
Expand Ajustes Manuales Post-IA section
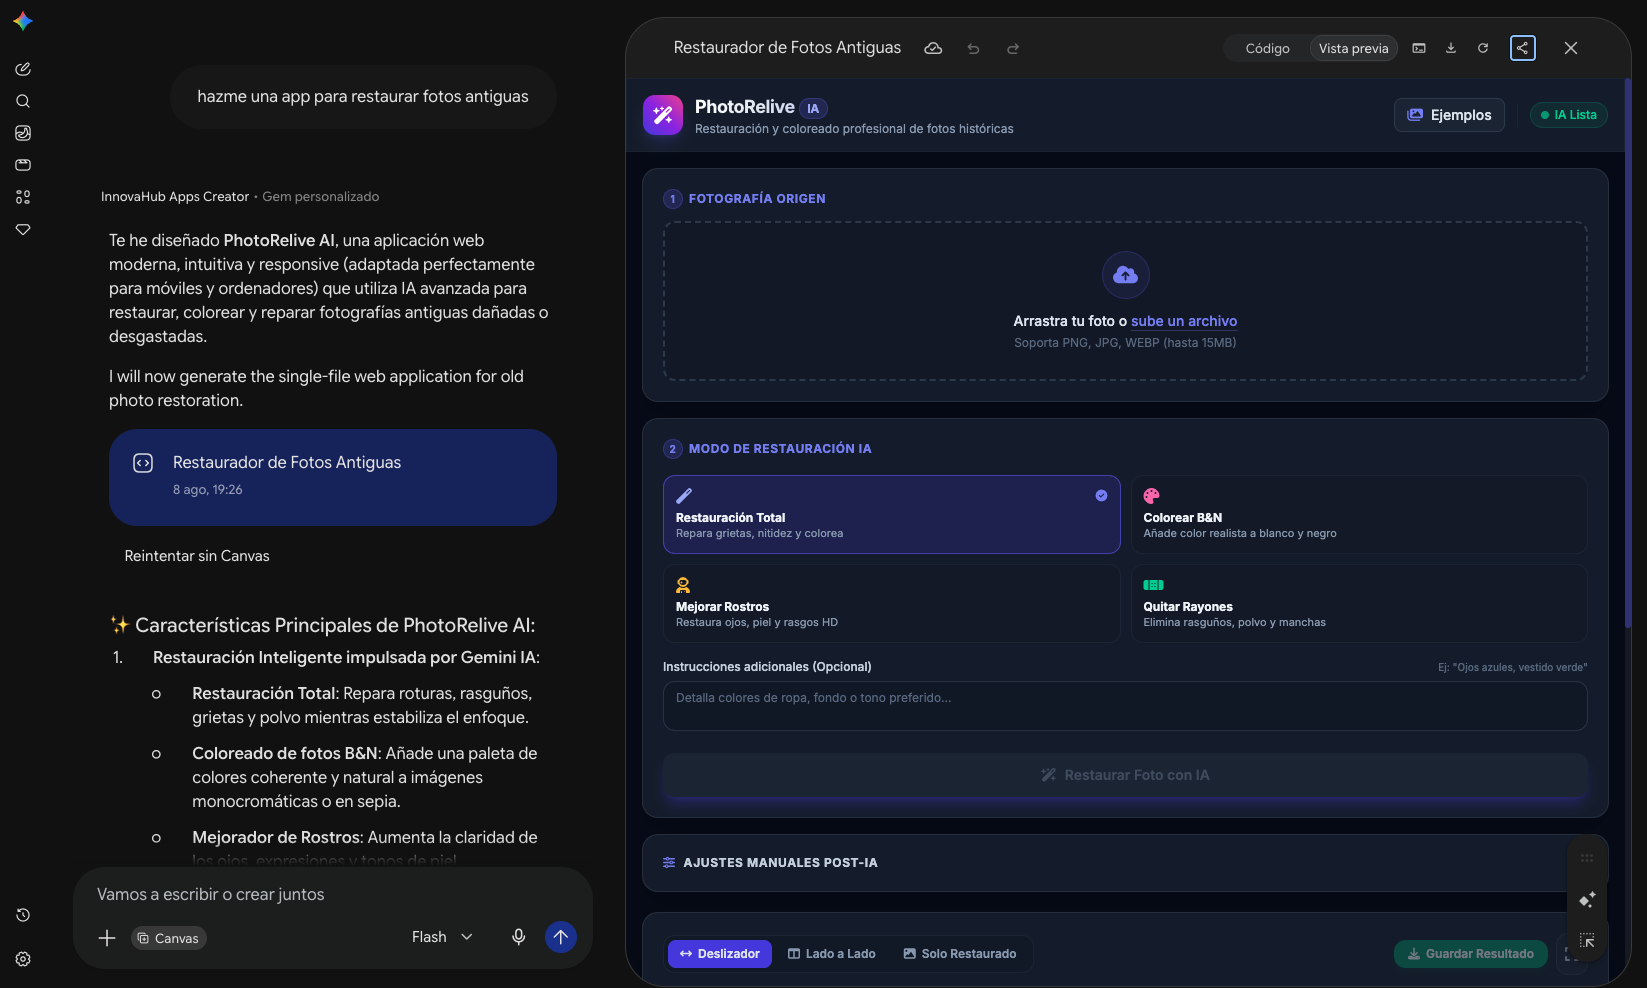coord(1125,863)
